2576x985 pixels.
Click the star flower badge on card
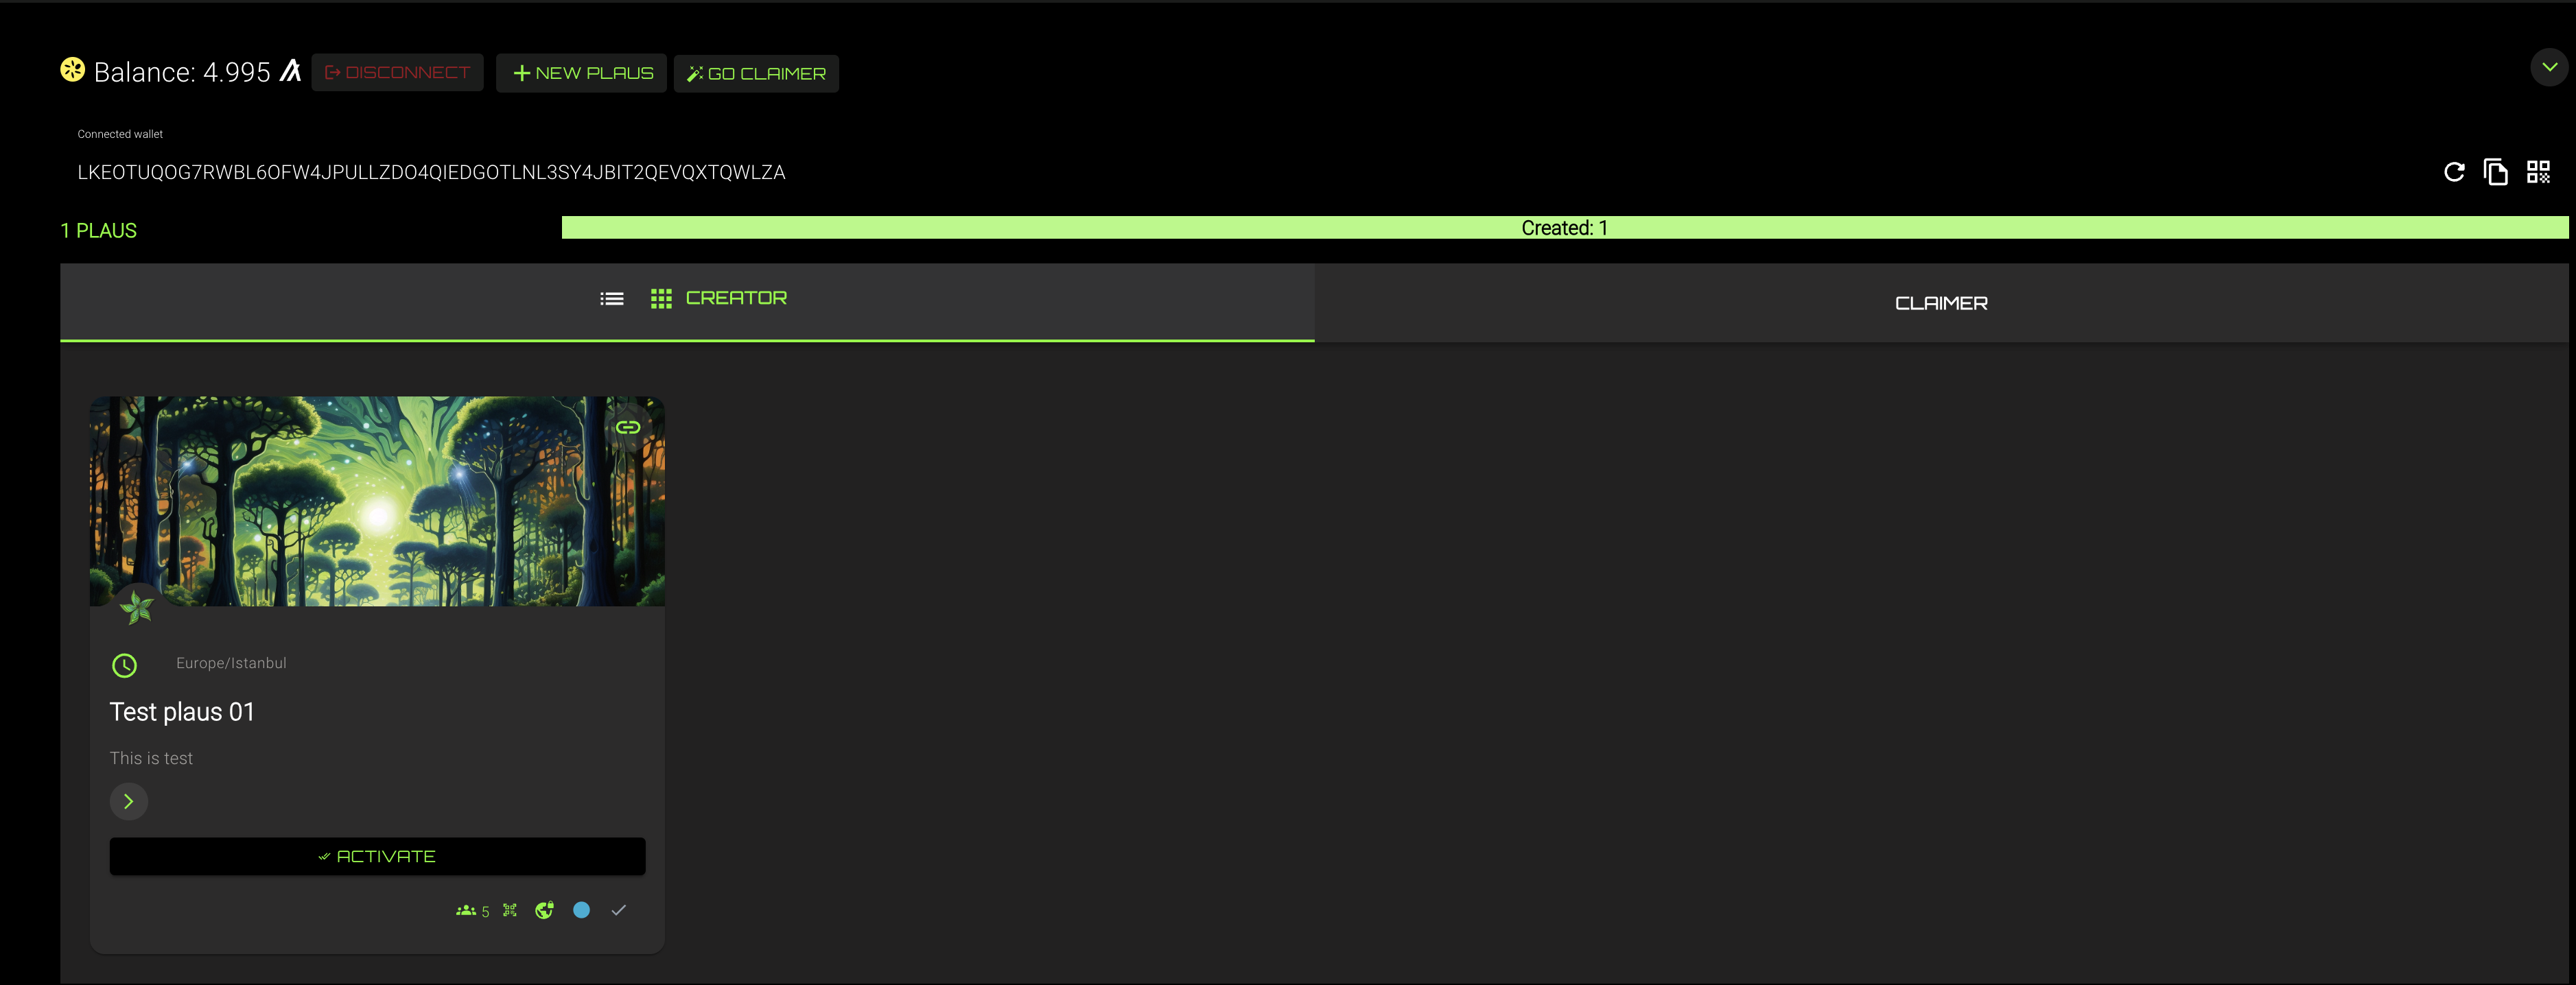137,606
